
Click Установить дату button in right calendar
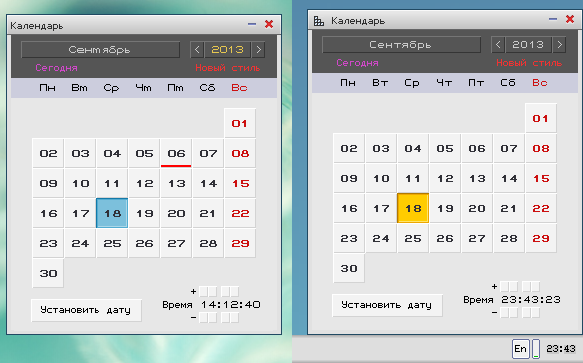point(387,305)
